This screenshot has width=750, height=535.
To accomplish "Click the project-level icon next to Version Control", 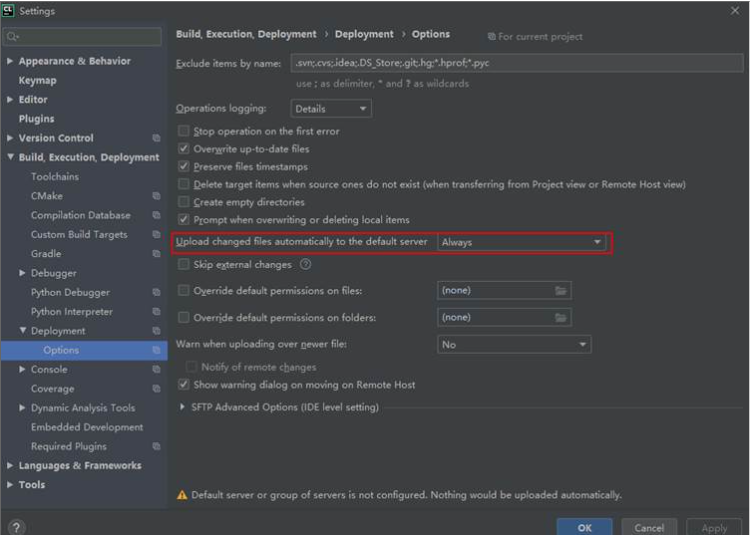I will (x=156, y=138).
